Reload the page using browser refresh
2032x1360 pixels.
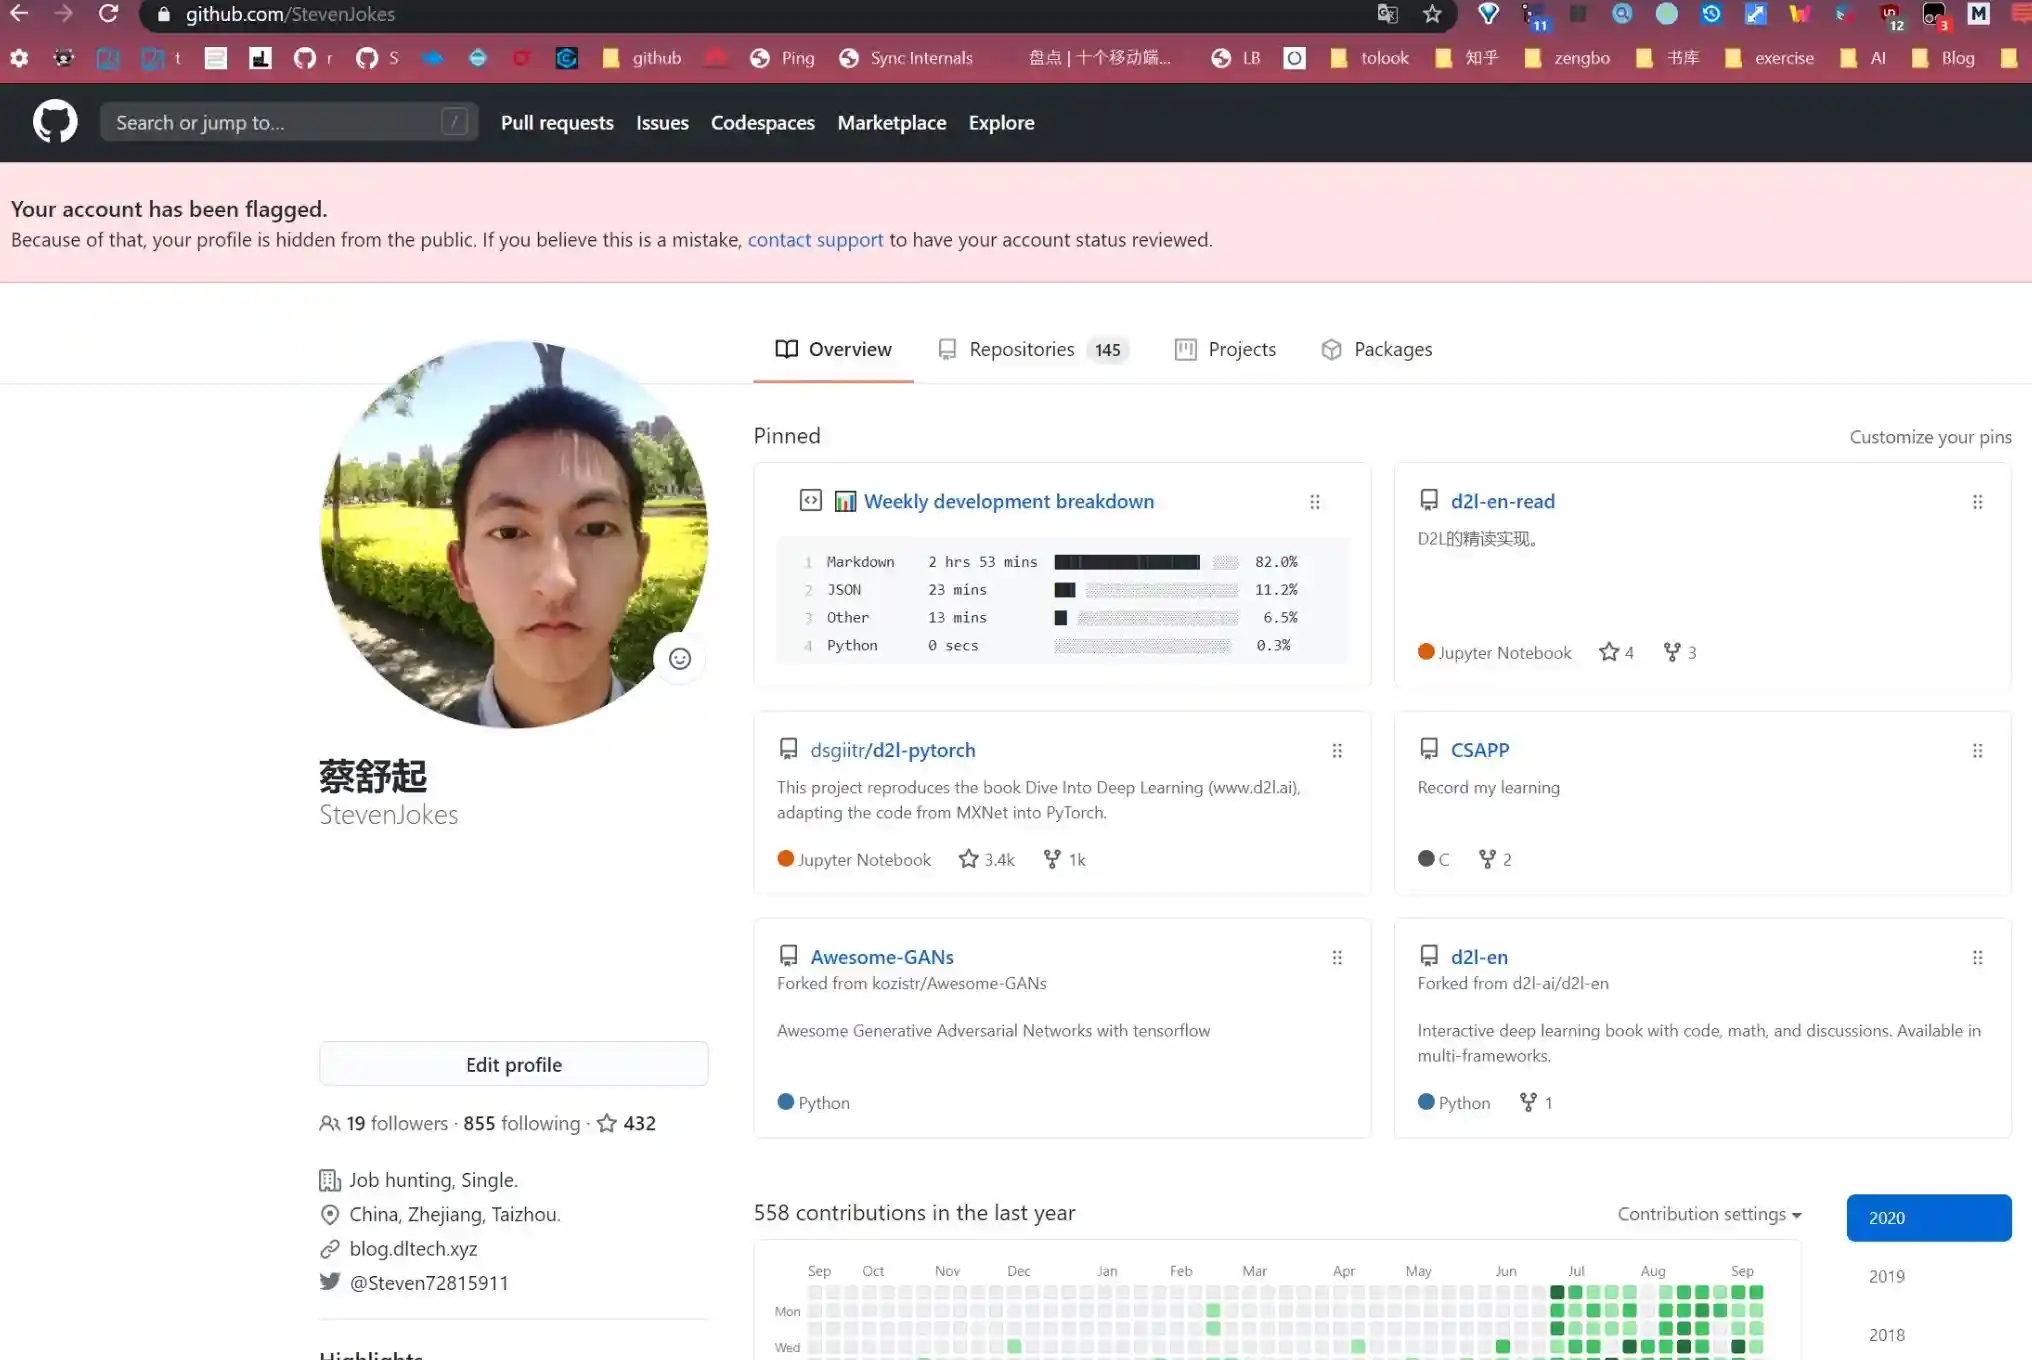point(108,14)
